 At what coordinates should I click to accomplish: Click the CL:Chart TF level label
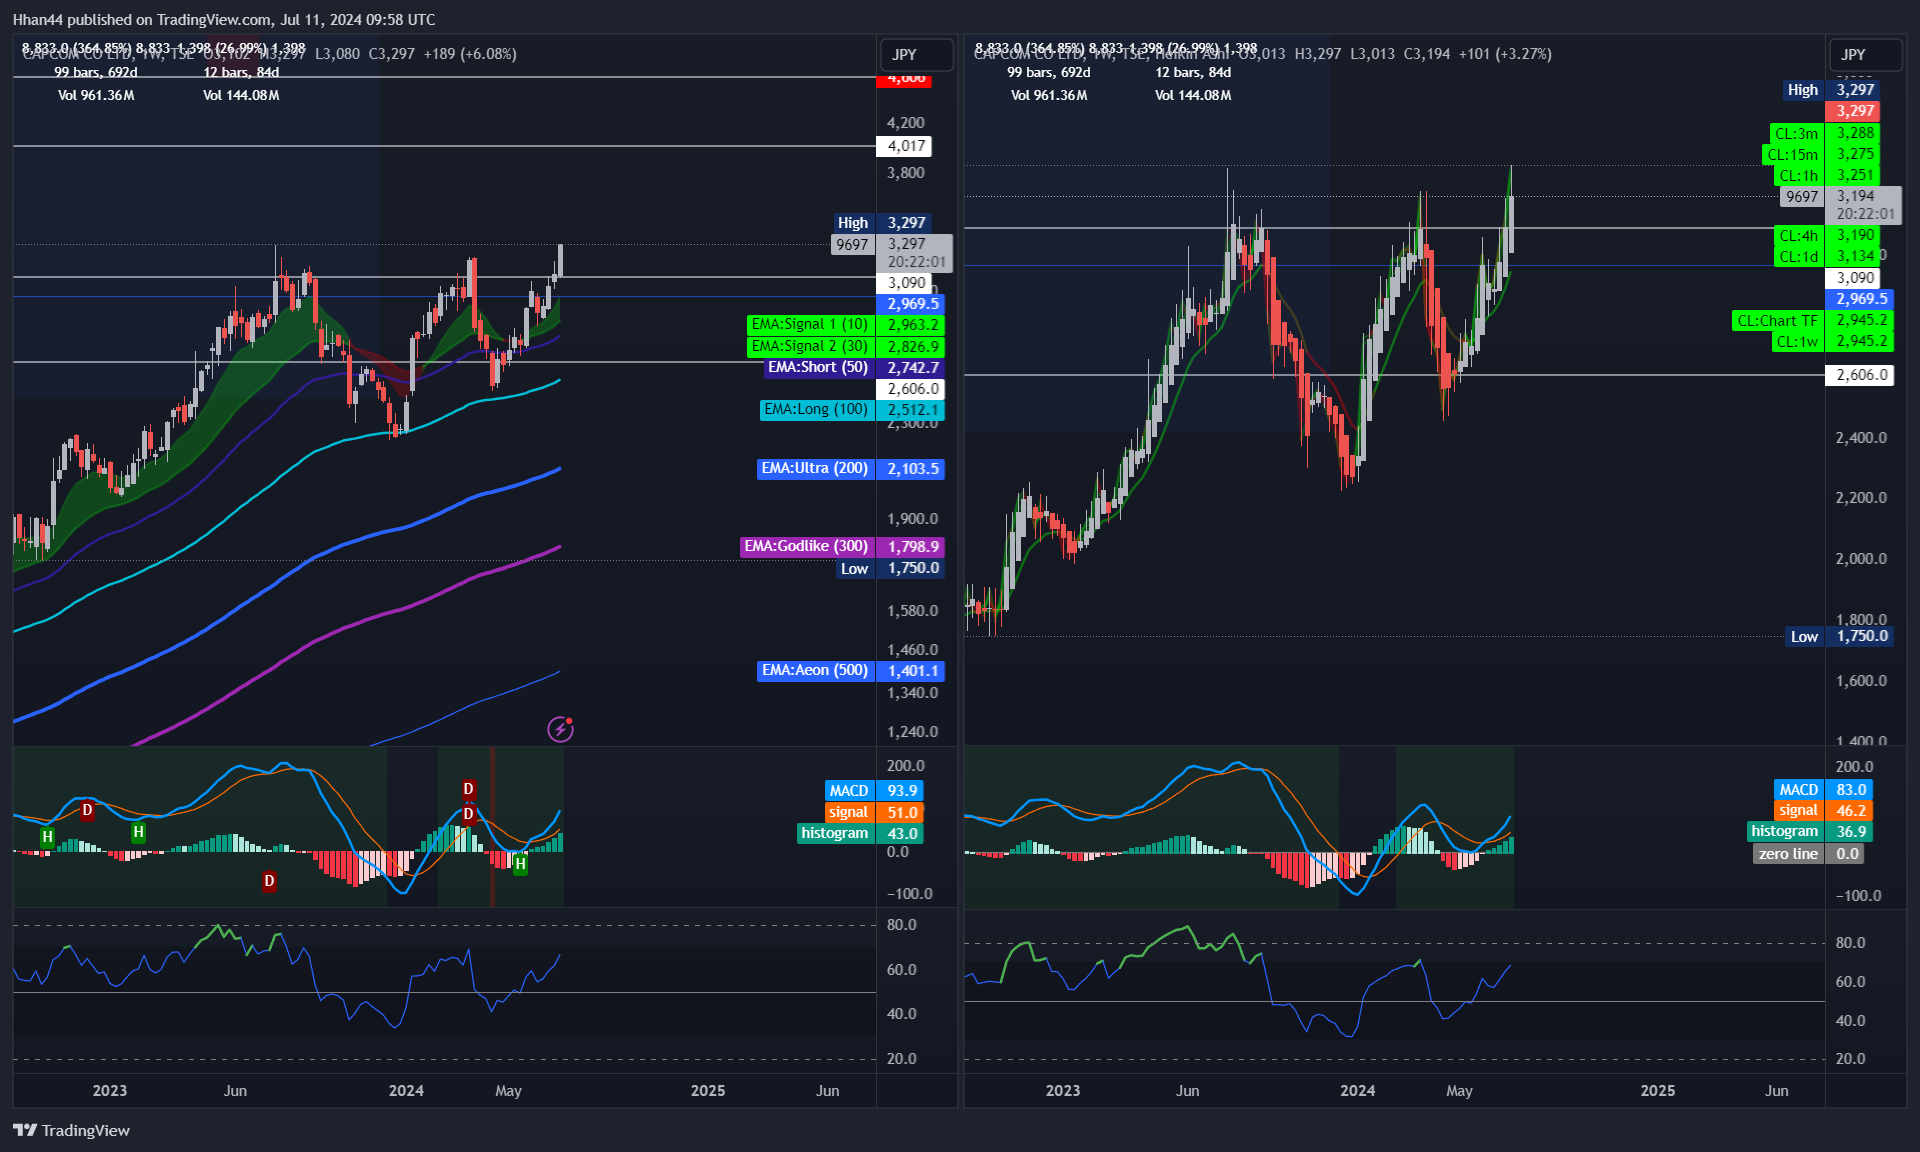1778,321
